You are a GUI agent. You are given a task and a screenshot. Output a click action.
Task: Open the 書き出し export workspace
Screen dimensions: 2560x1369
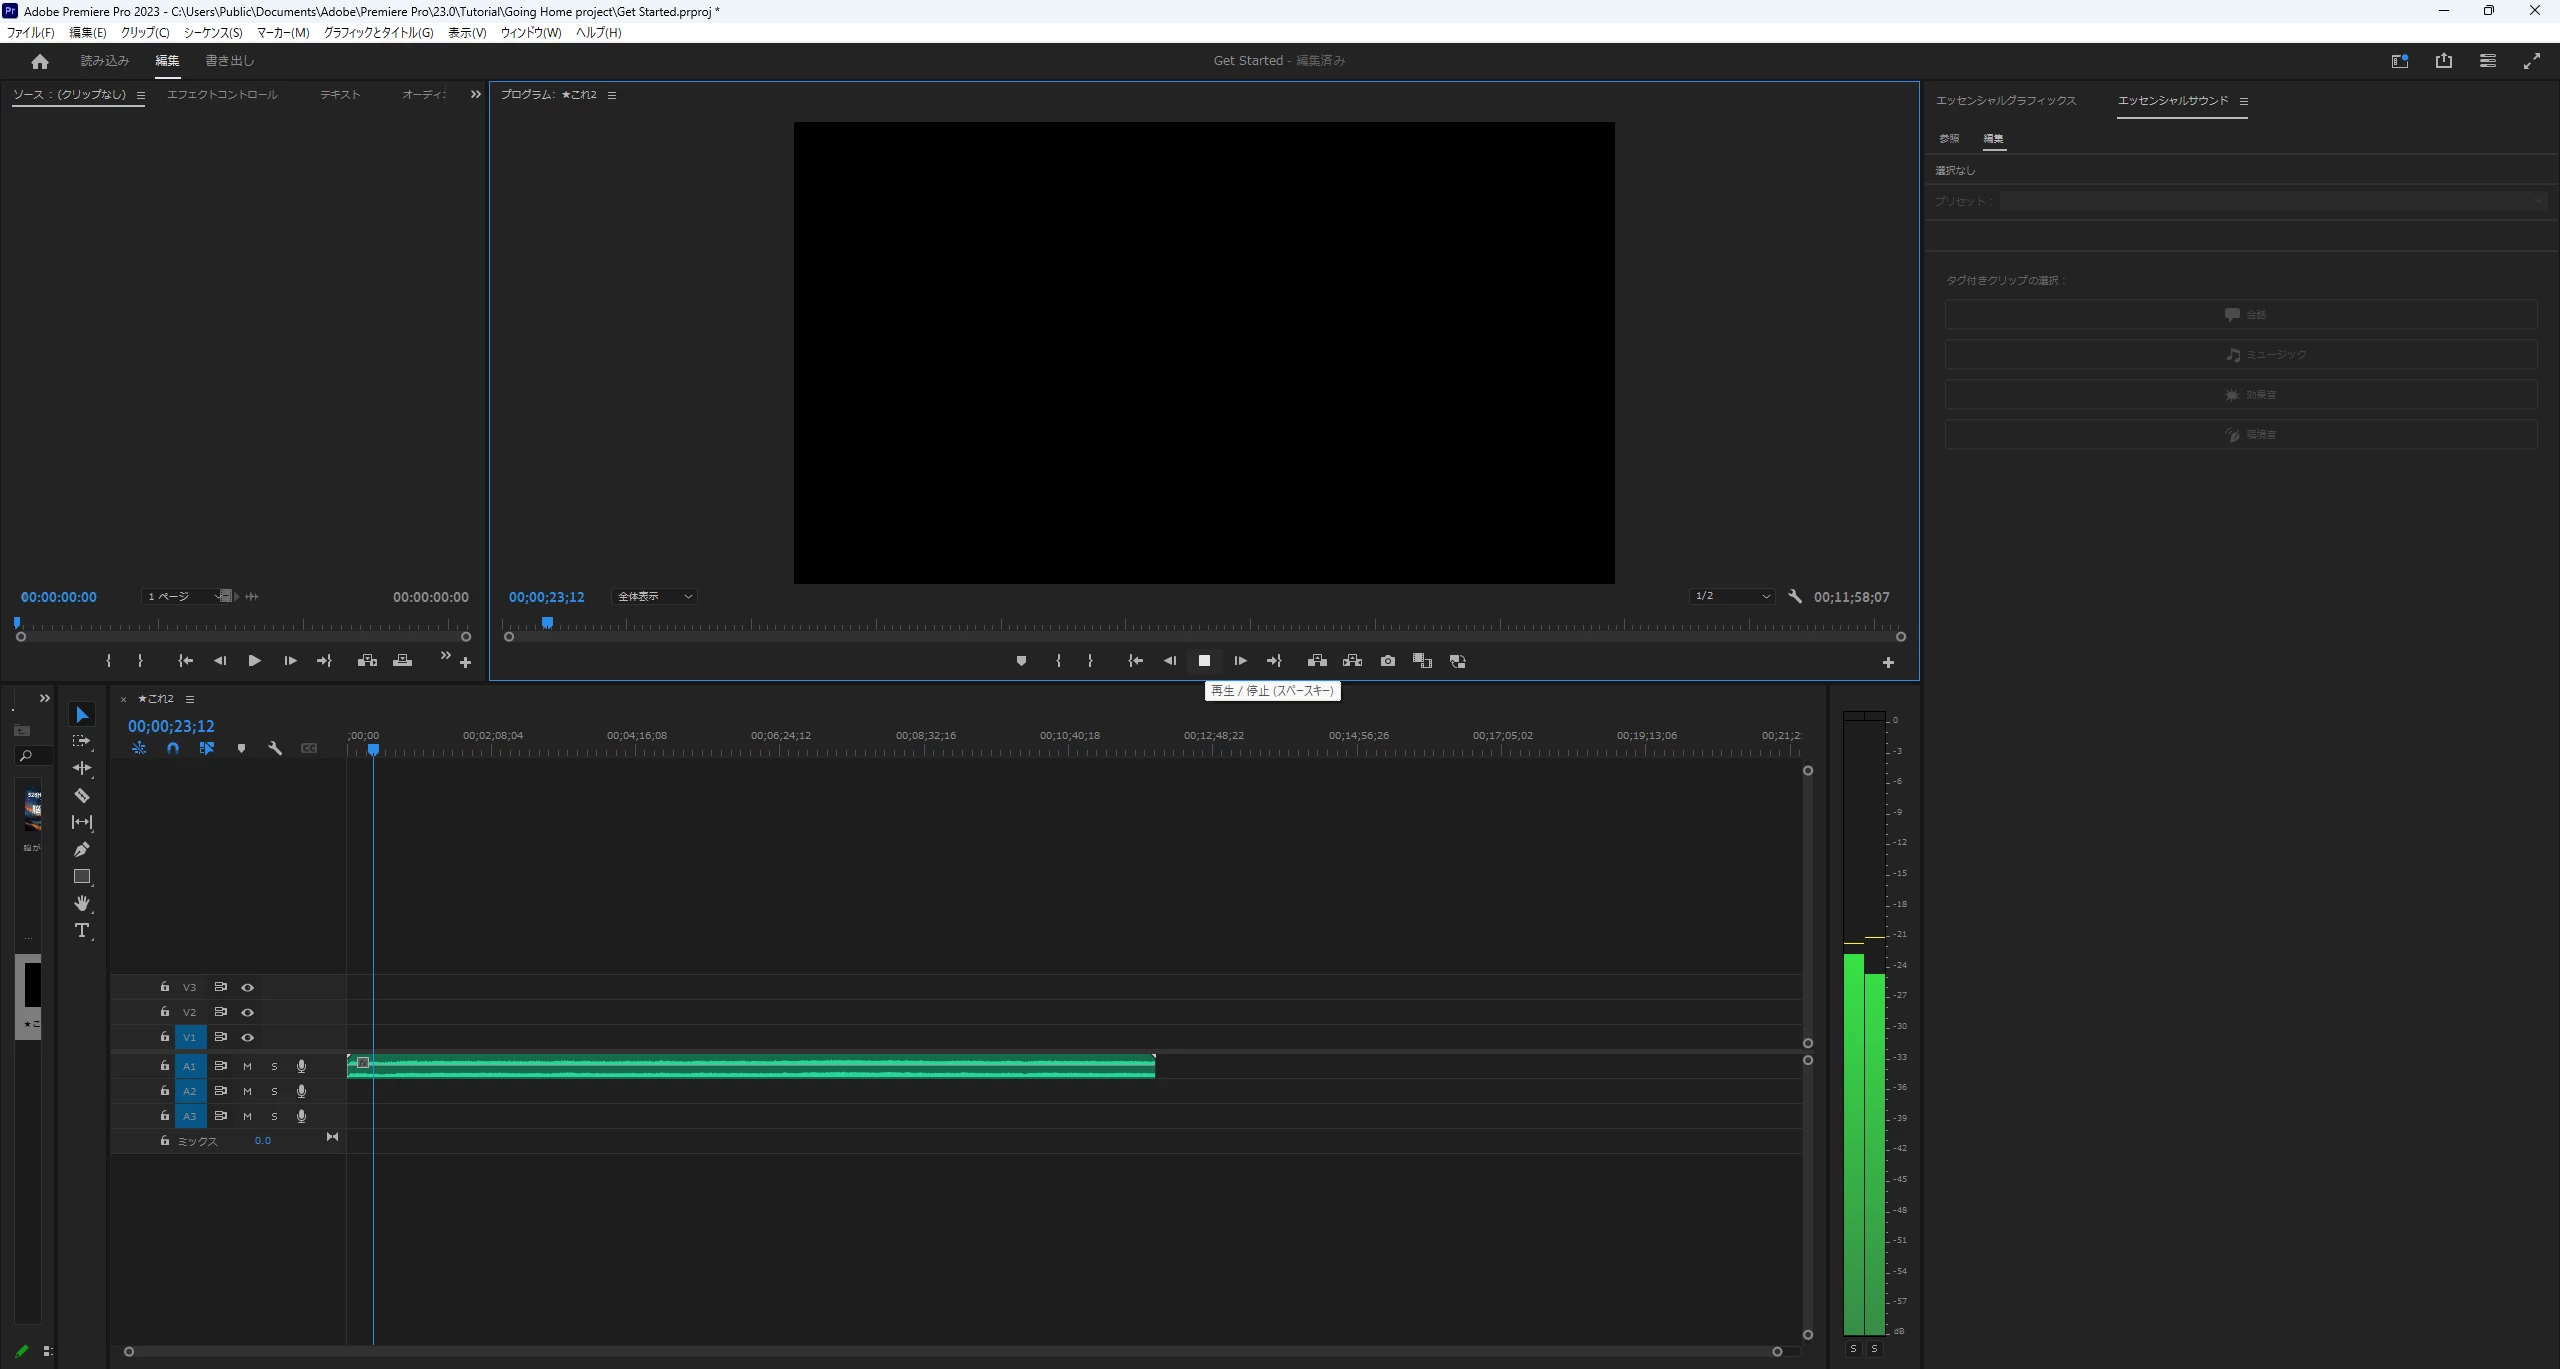coord(230,61)
